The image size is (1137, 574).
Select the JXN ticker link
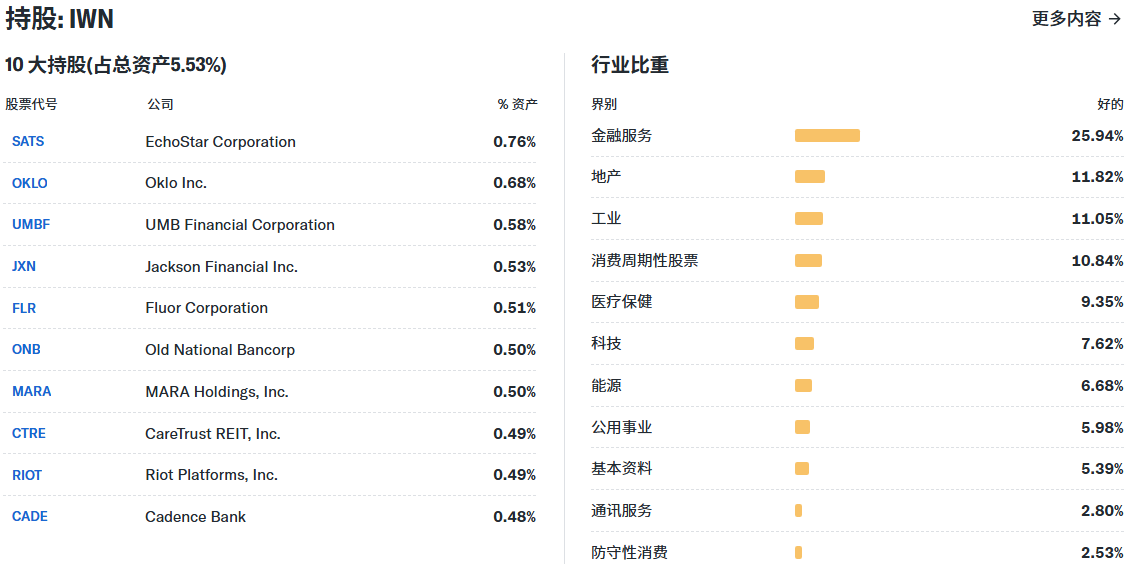[24, 267]
